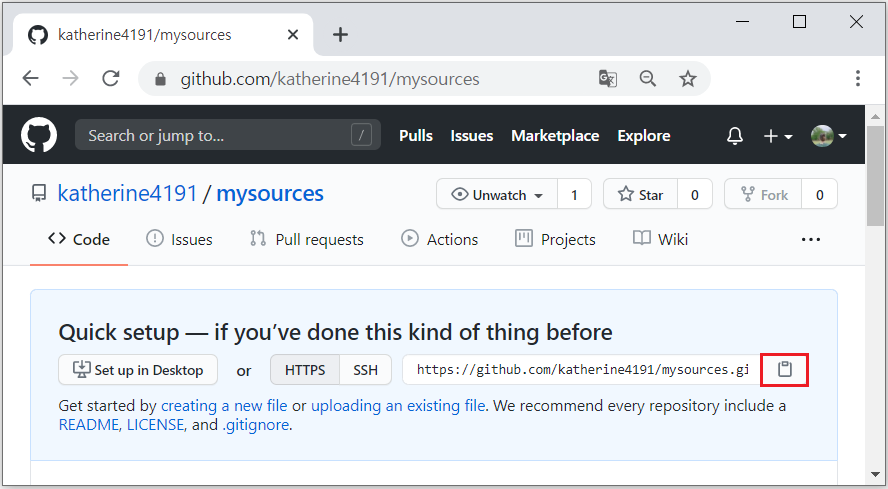View the stargazers count next to Star
This screenshot has width=888, height=489.
[x=695, y=194]
